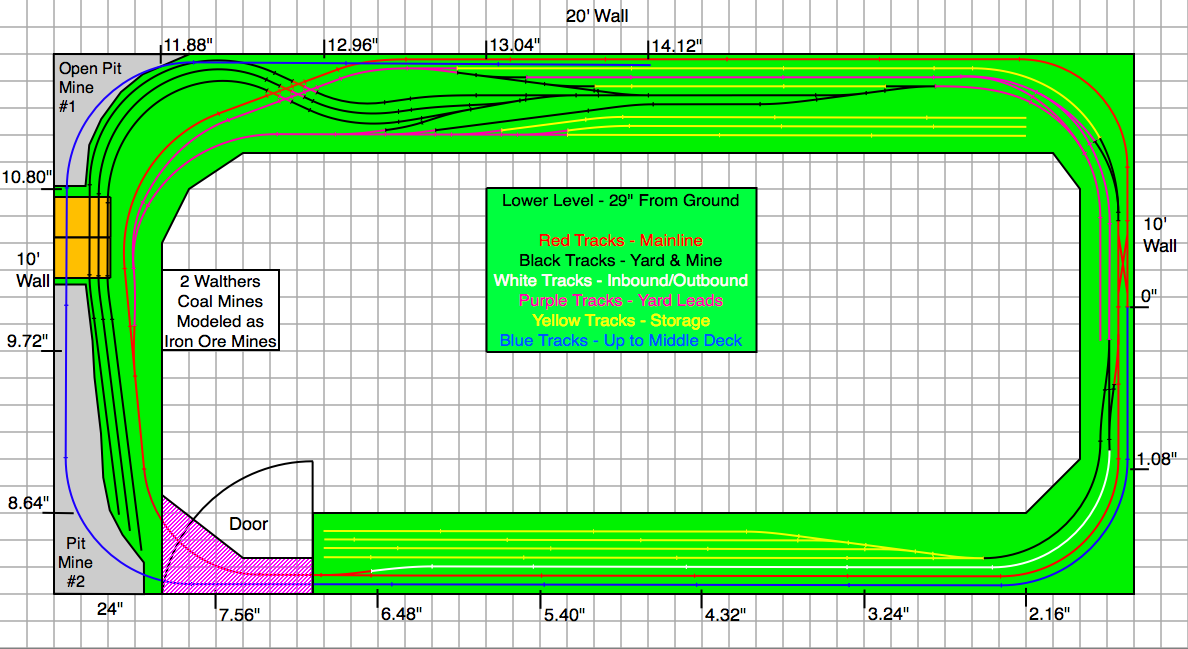The image size is (1188, 649).
Task: Click the "Door" label
Action: click(x=249, y=524)
